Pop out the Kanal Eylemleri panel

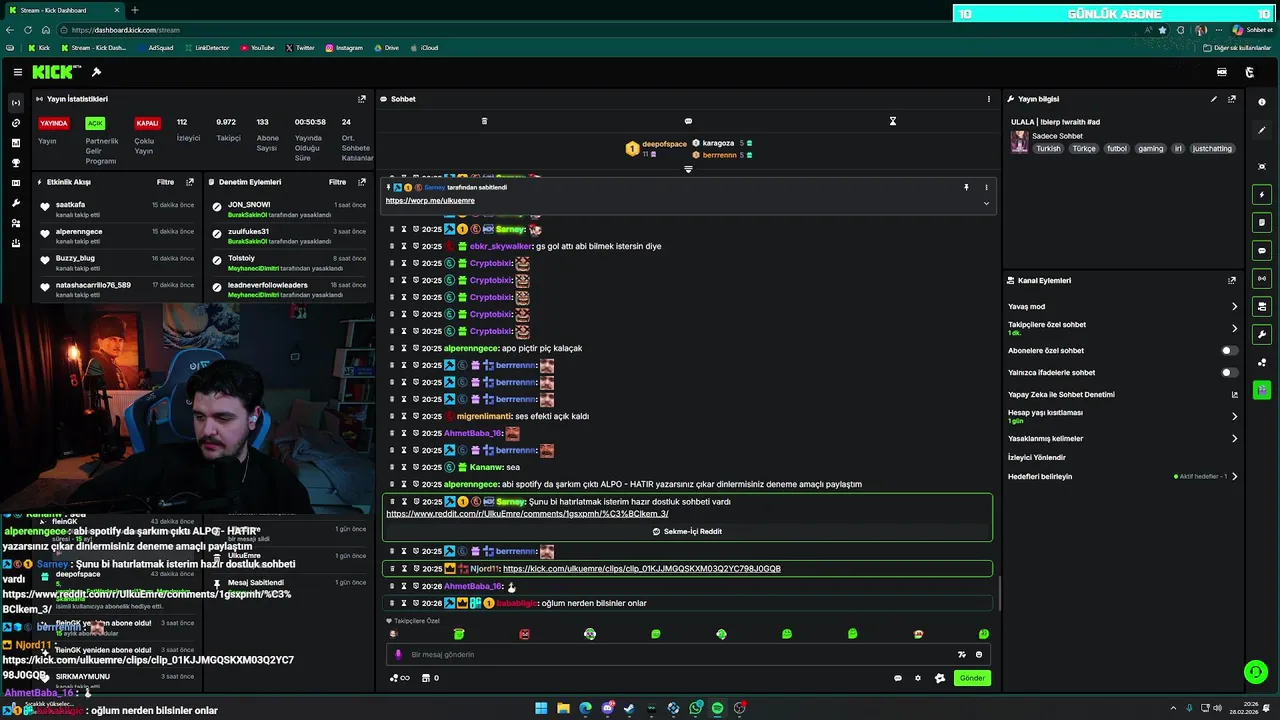click(x=1232, y=281)
